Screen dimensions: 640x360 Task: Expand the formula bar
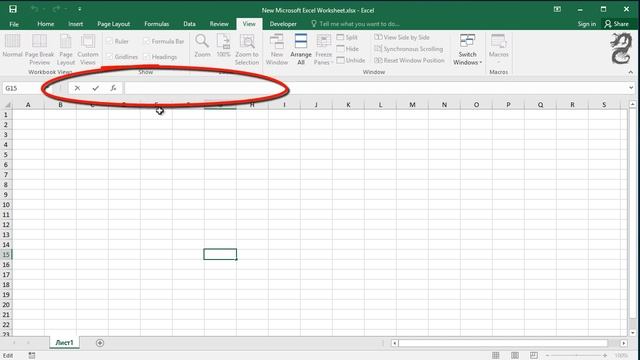click(631, 88)
